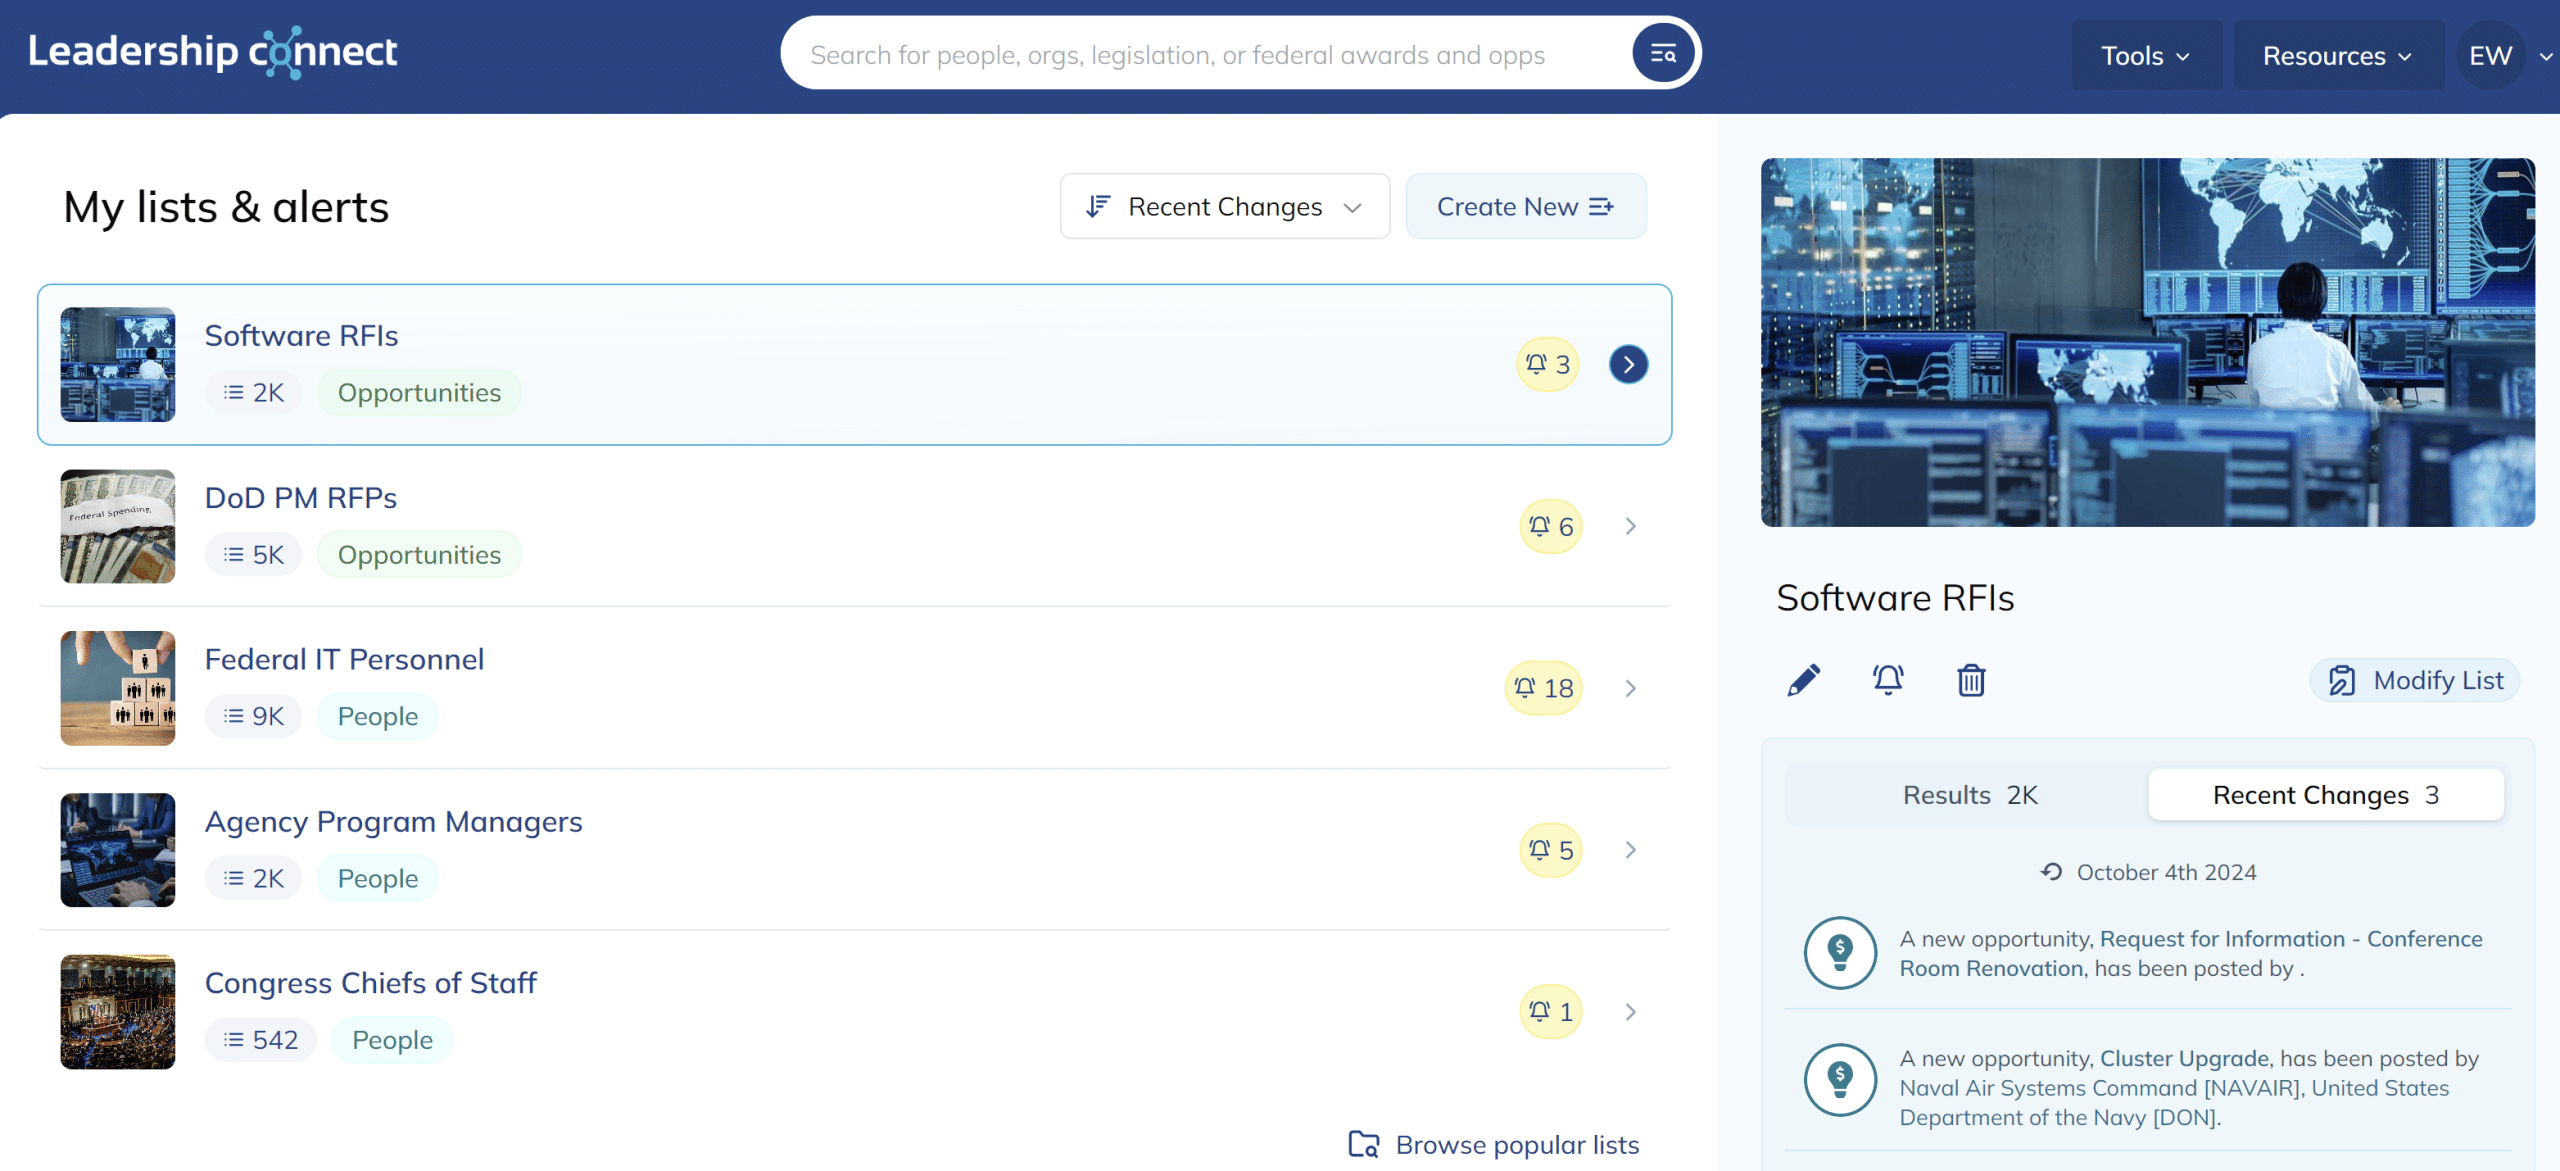
Task: Click the alert badge showing 18 on Federal IT Personnel
Action: pos(1544,688)
